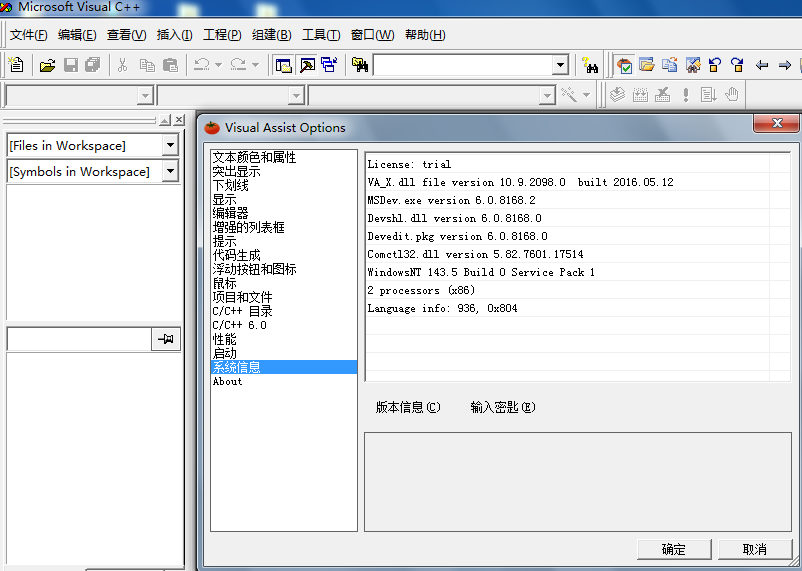The height and width of the screenshot is (571, 802).
Task: Click the Find in Files binoculars icon
Action: coord(360,65)
